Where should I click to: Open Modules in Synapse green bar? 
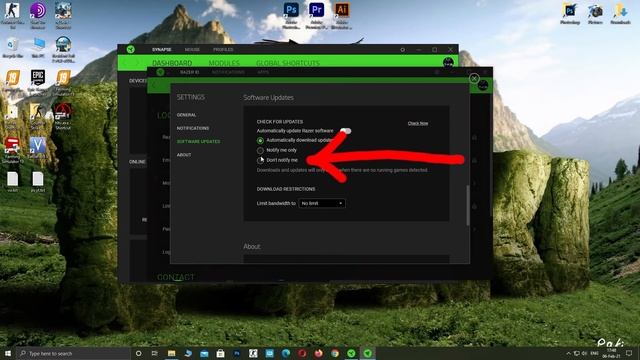(x=224, y=63)
